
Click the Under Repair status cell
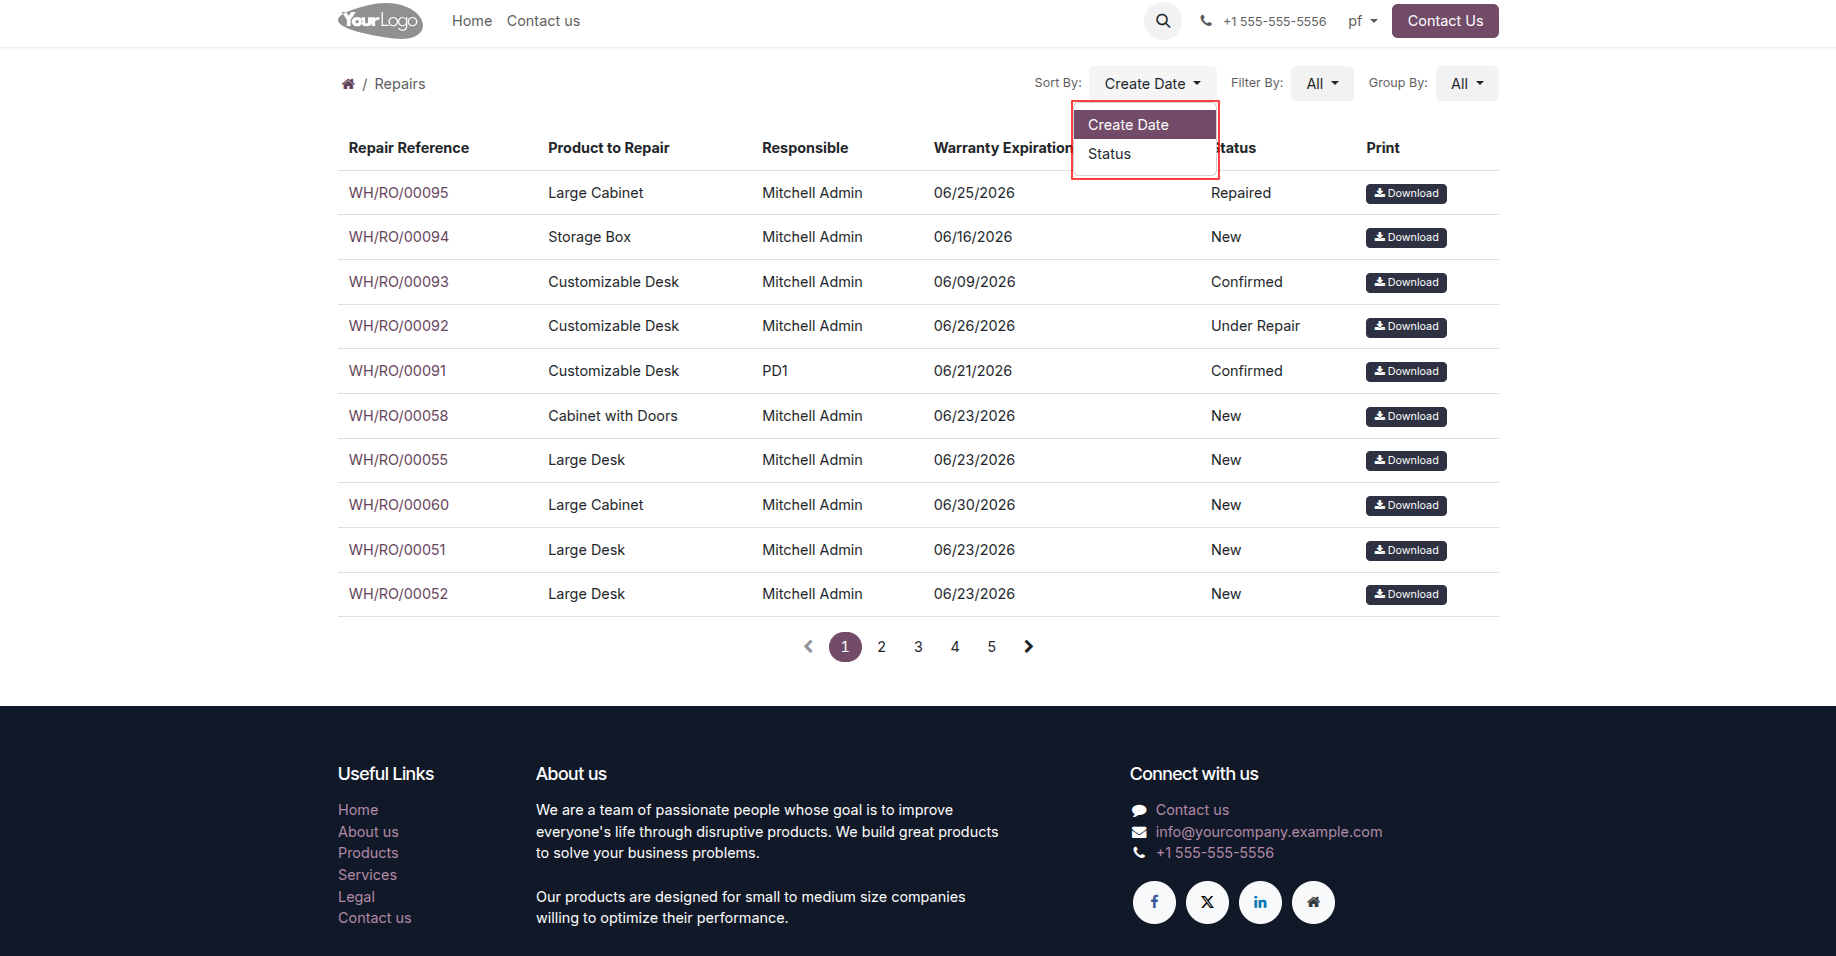pos(1255,326)
